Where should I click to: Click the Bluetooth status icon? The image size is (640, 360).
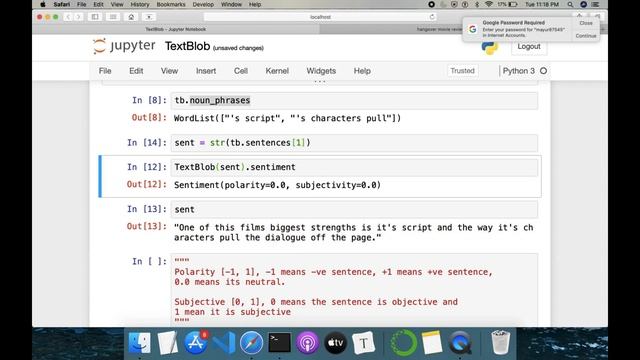[x=477, y=4]
